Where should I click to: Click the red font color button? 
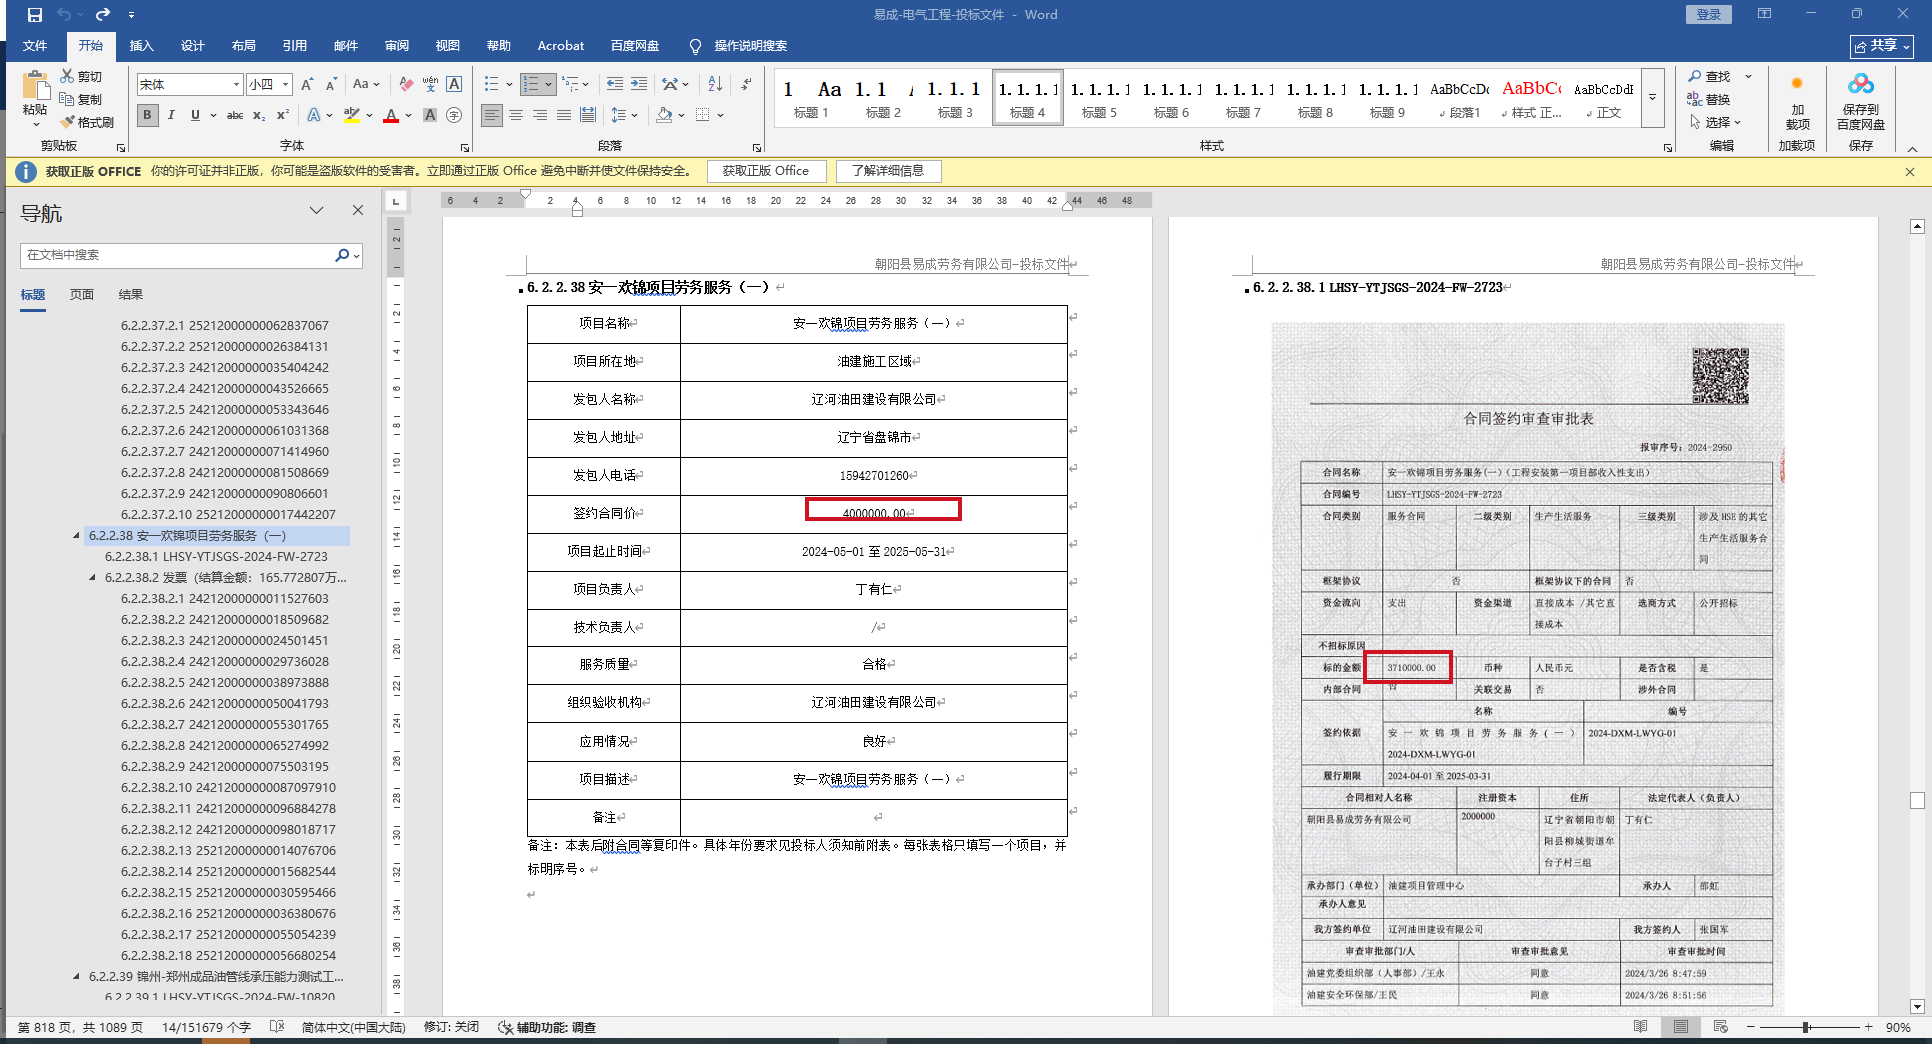click(x=391, y=115)
